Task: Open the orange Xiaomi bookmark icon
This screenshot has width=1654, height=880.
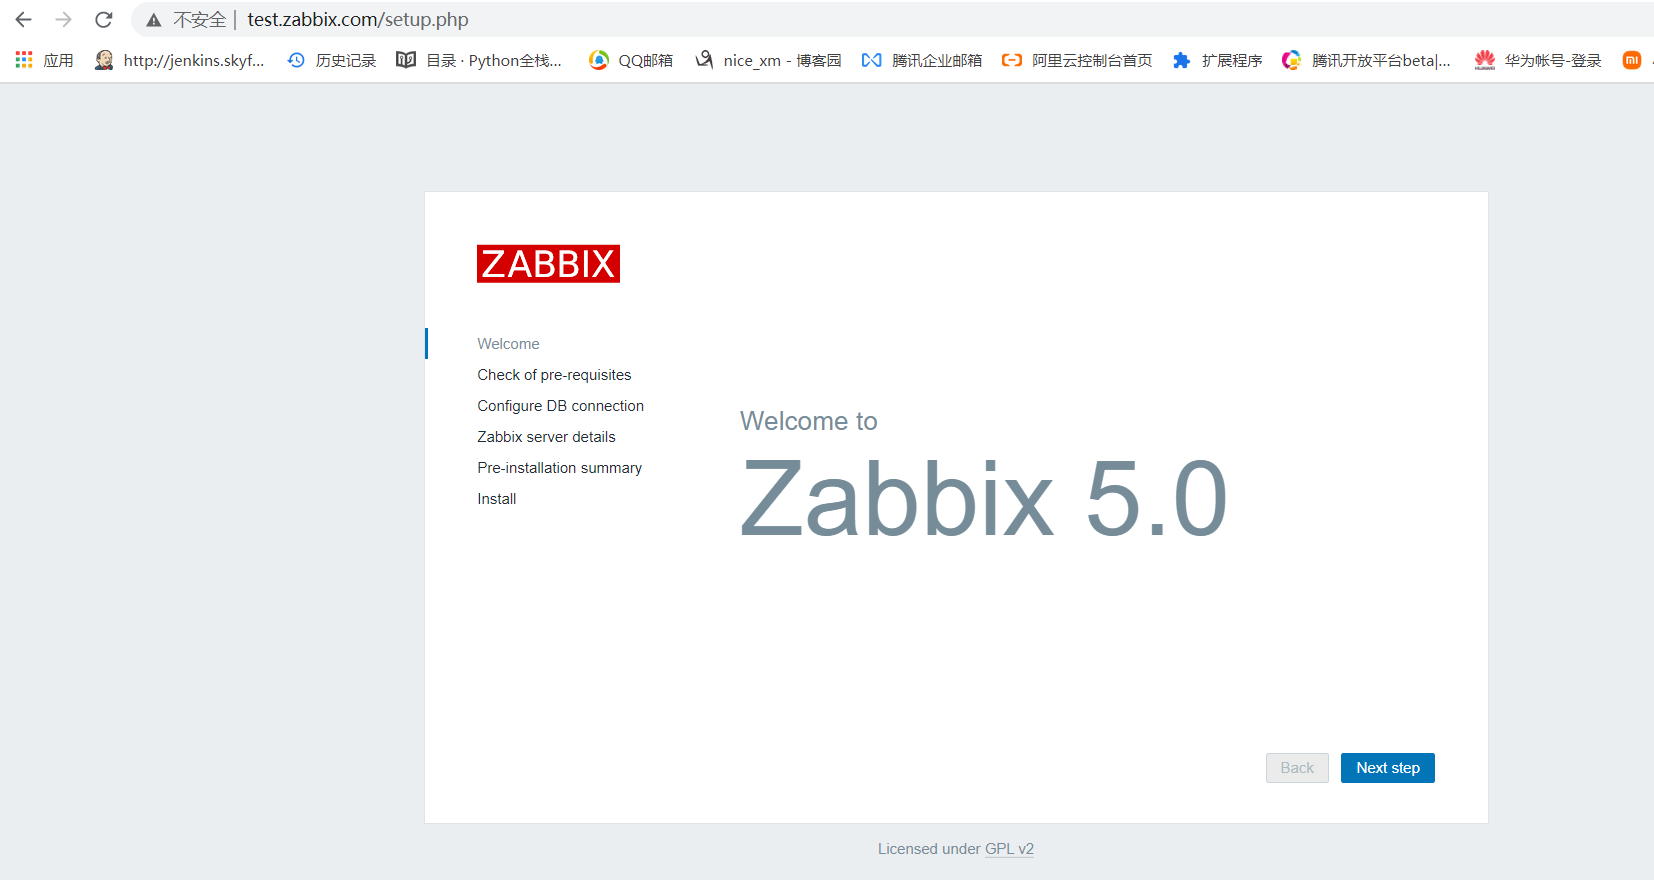Action: [1632, 60]
